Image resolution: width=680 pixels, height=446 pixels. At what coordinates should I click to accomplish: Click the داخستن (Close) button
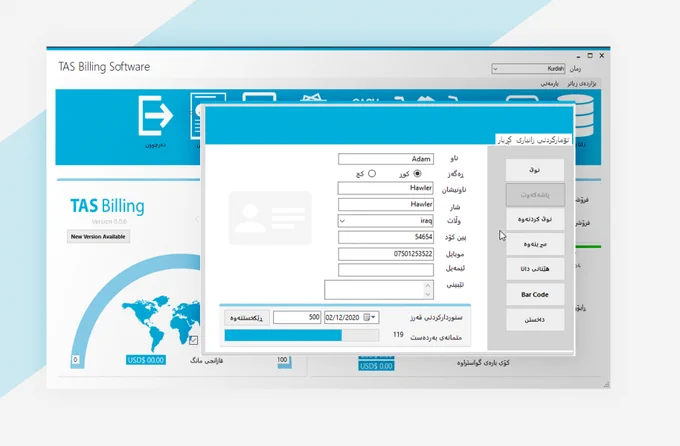[535, 319]
